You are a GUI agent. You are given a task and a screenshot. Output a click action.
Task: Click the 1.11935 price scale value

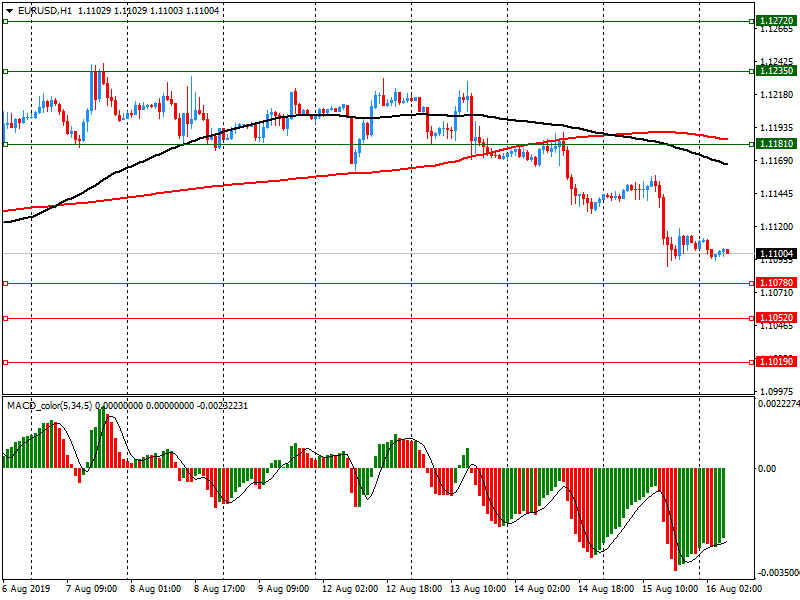pyautogui.click(x=777, y=128)
